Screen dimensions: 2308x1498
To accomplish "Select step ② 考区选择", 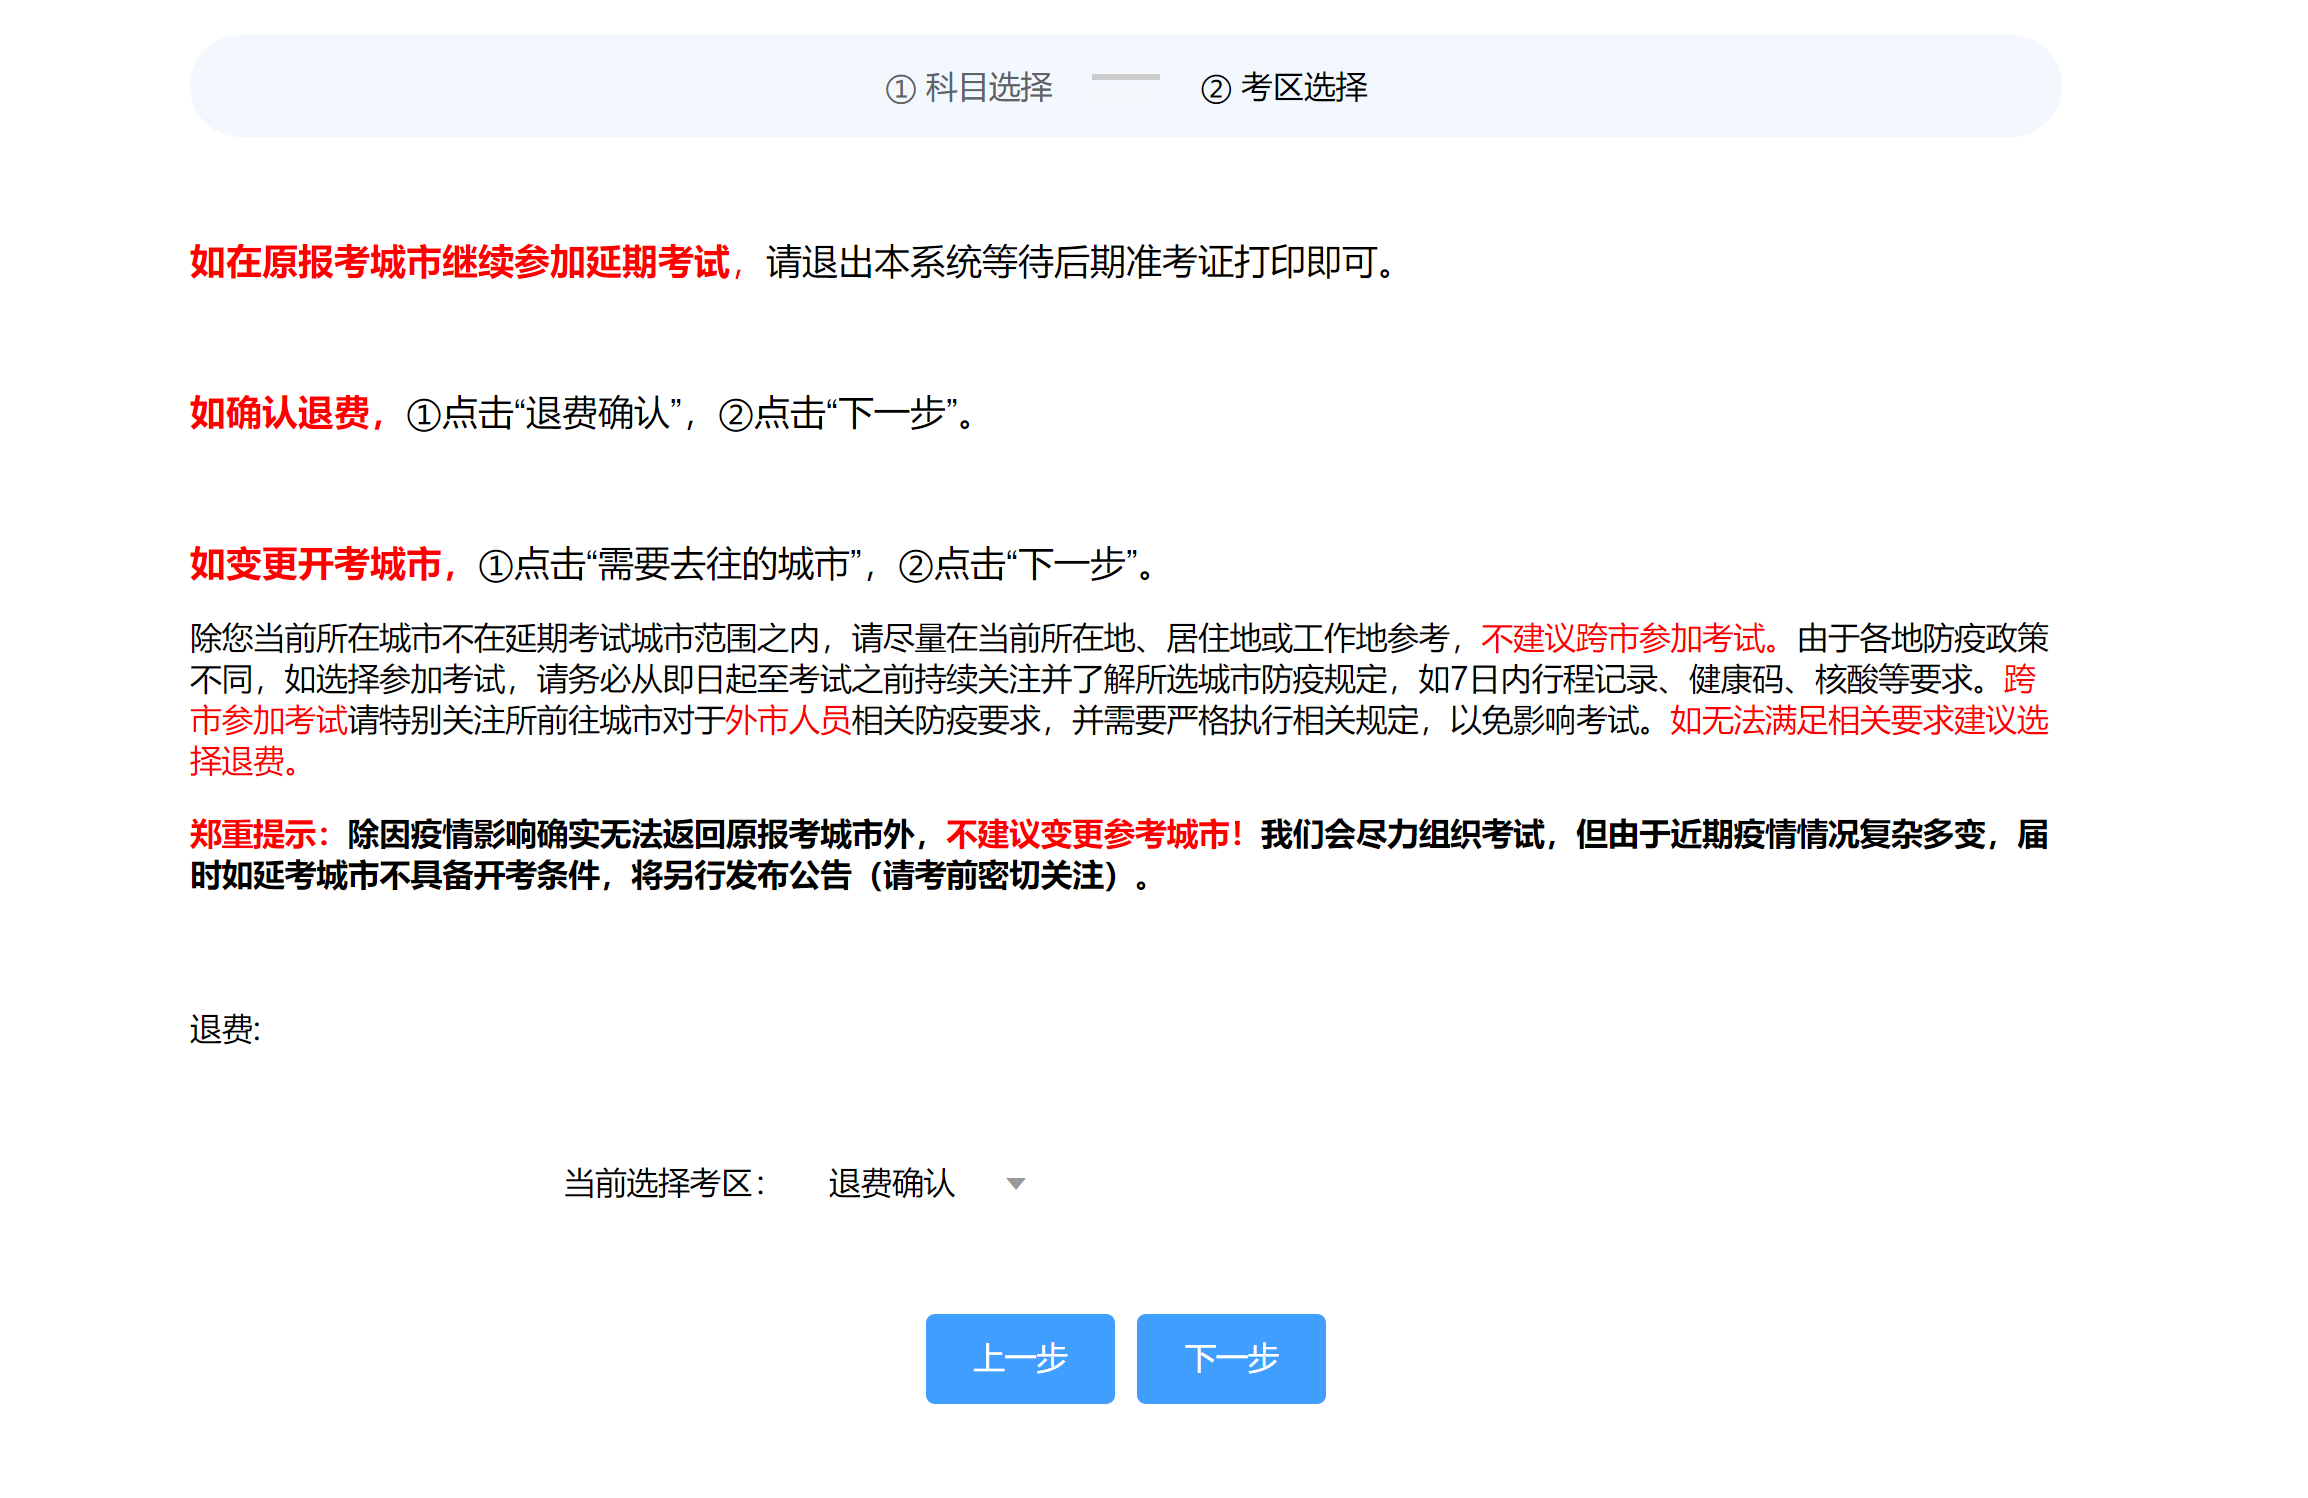I will click(x=1284, y=88).
